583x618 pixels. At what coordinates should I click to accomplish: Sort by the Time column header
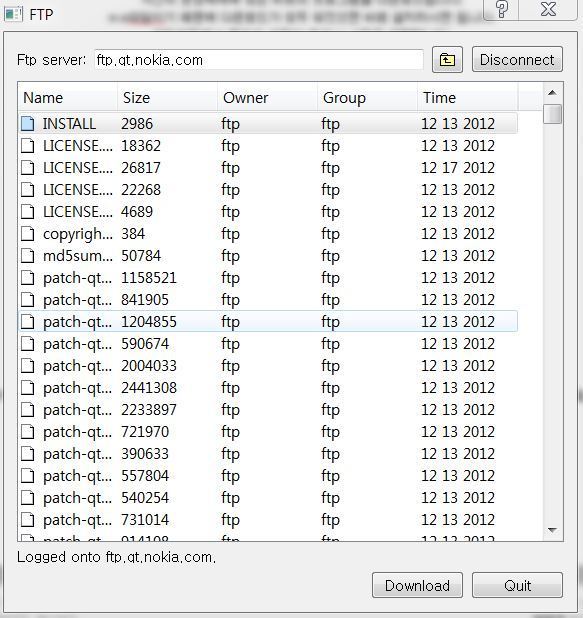click(468, 98)
